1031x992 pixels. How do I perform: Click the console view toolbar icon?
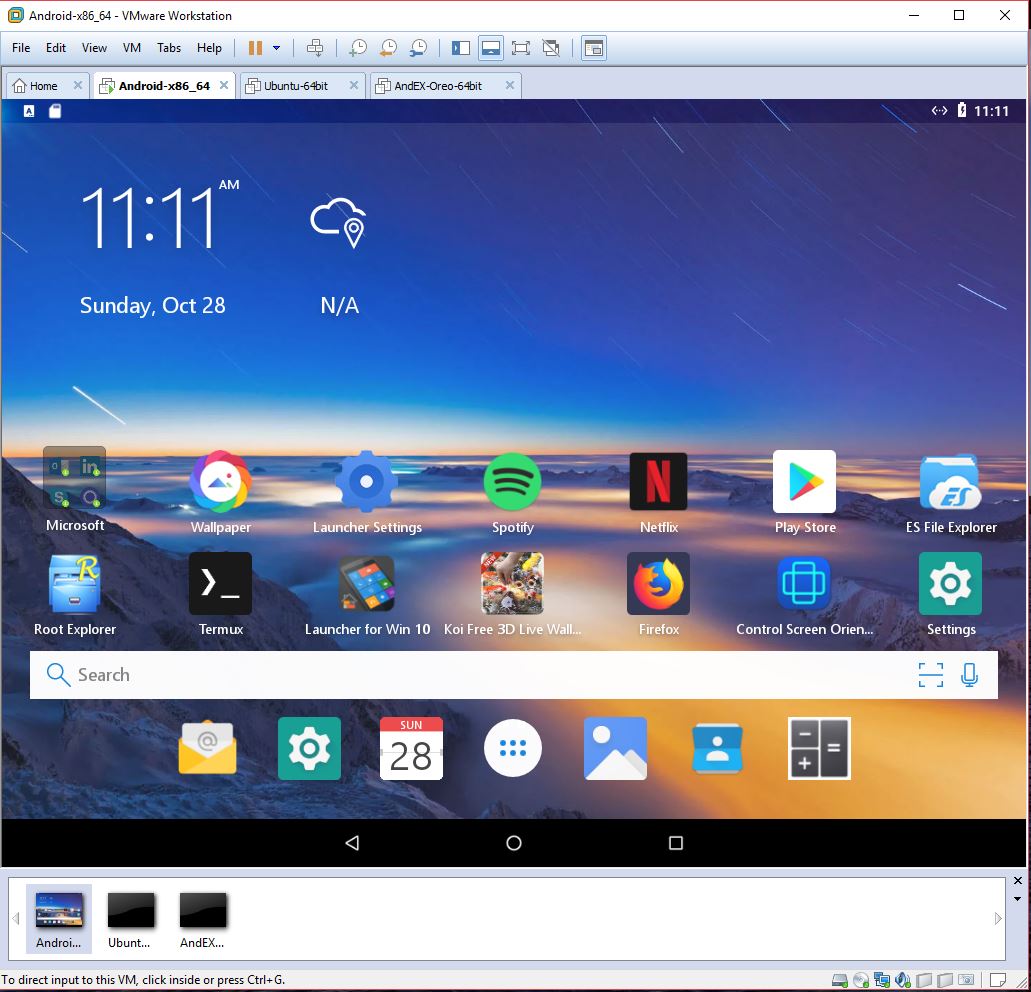(594, 48)
